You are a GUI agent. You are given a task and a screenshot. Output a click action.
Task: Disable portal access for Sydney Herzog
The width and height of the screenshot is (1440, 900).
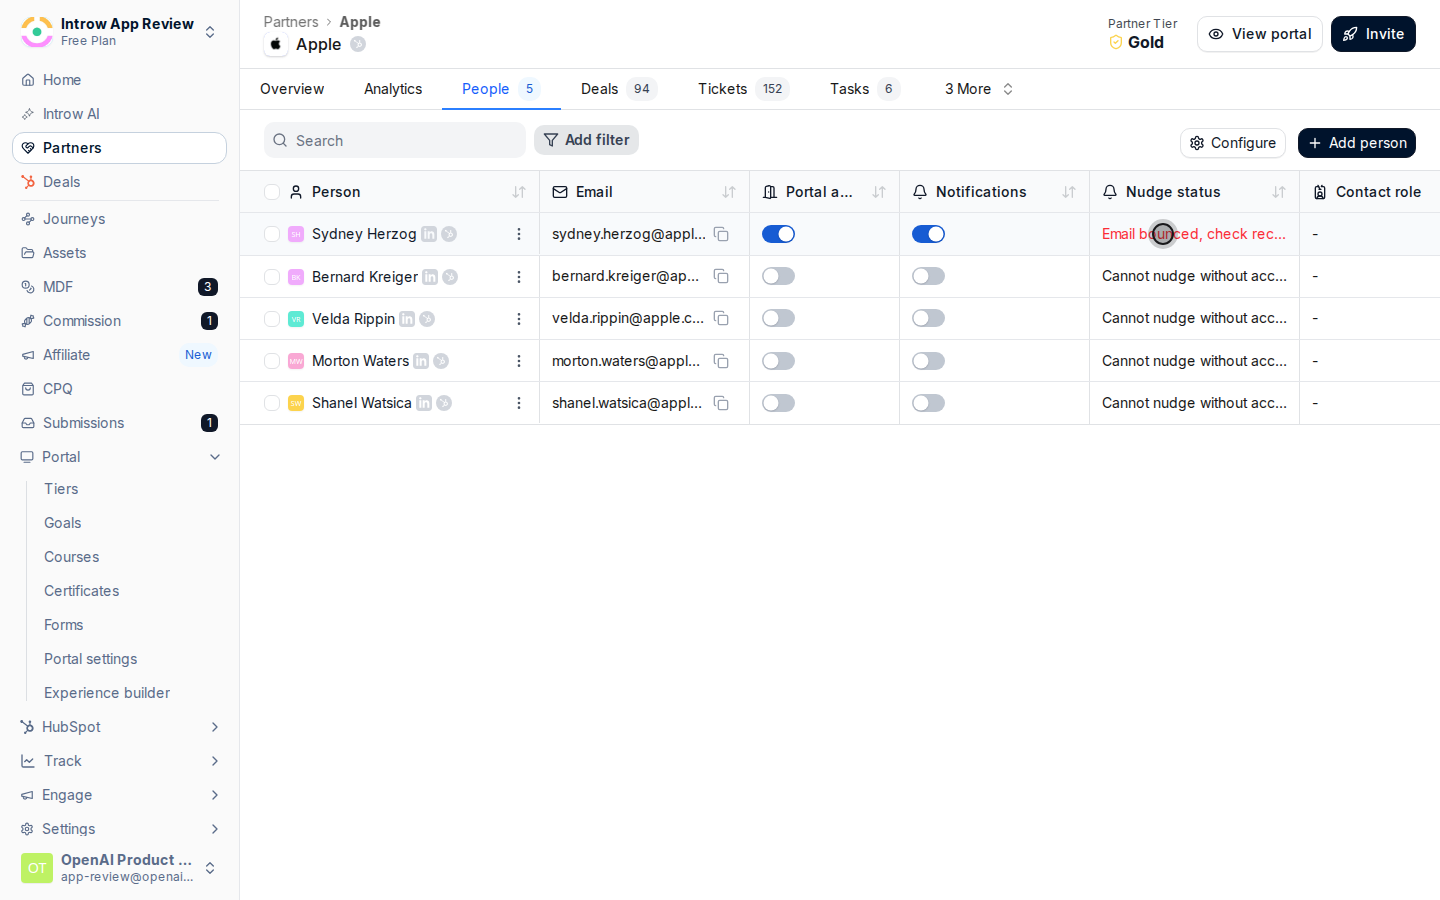tap(778, 234)
